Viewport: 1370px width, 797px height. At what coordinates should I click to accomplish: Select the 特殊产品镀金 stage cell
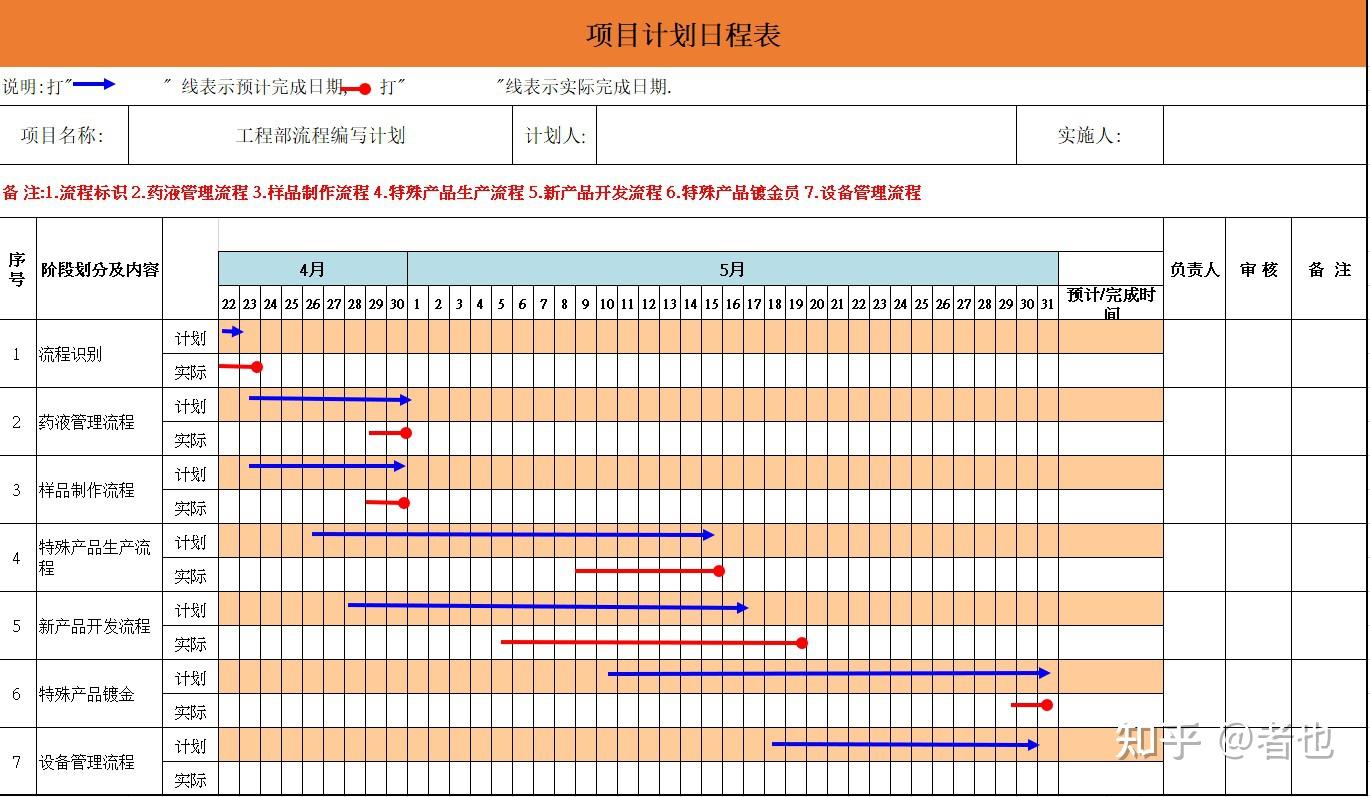pyautogui.click(x=100, y=694)
